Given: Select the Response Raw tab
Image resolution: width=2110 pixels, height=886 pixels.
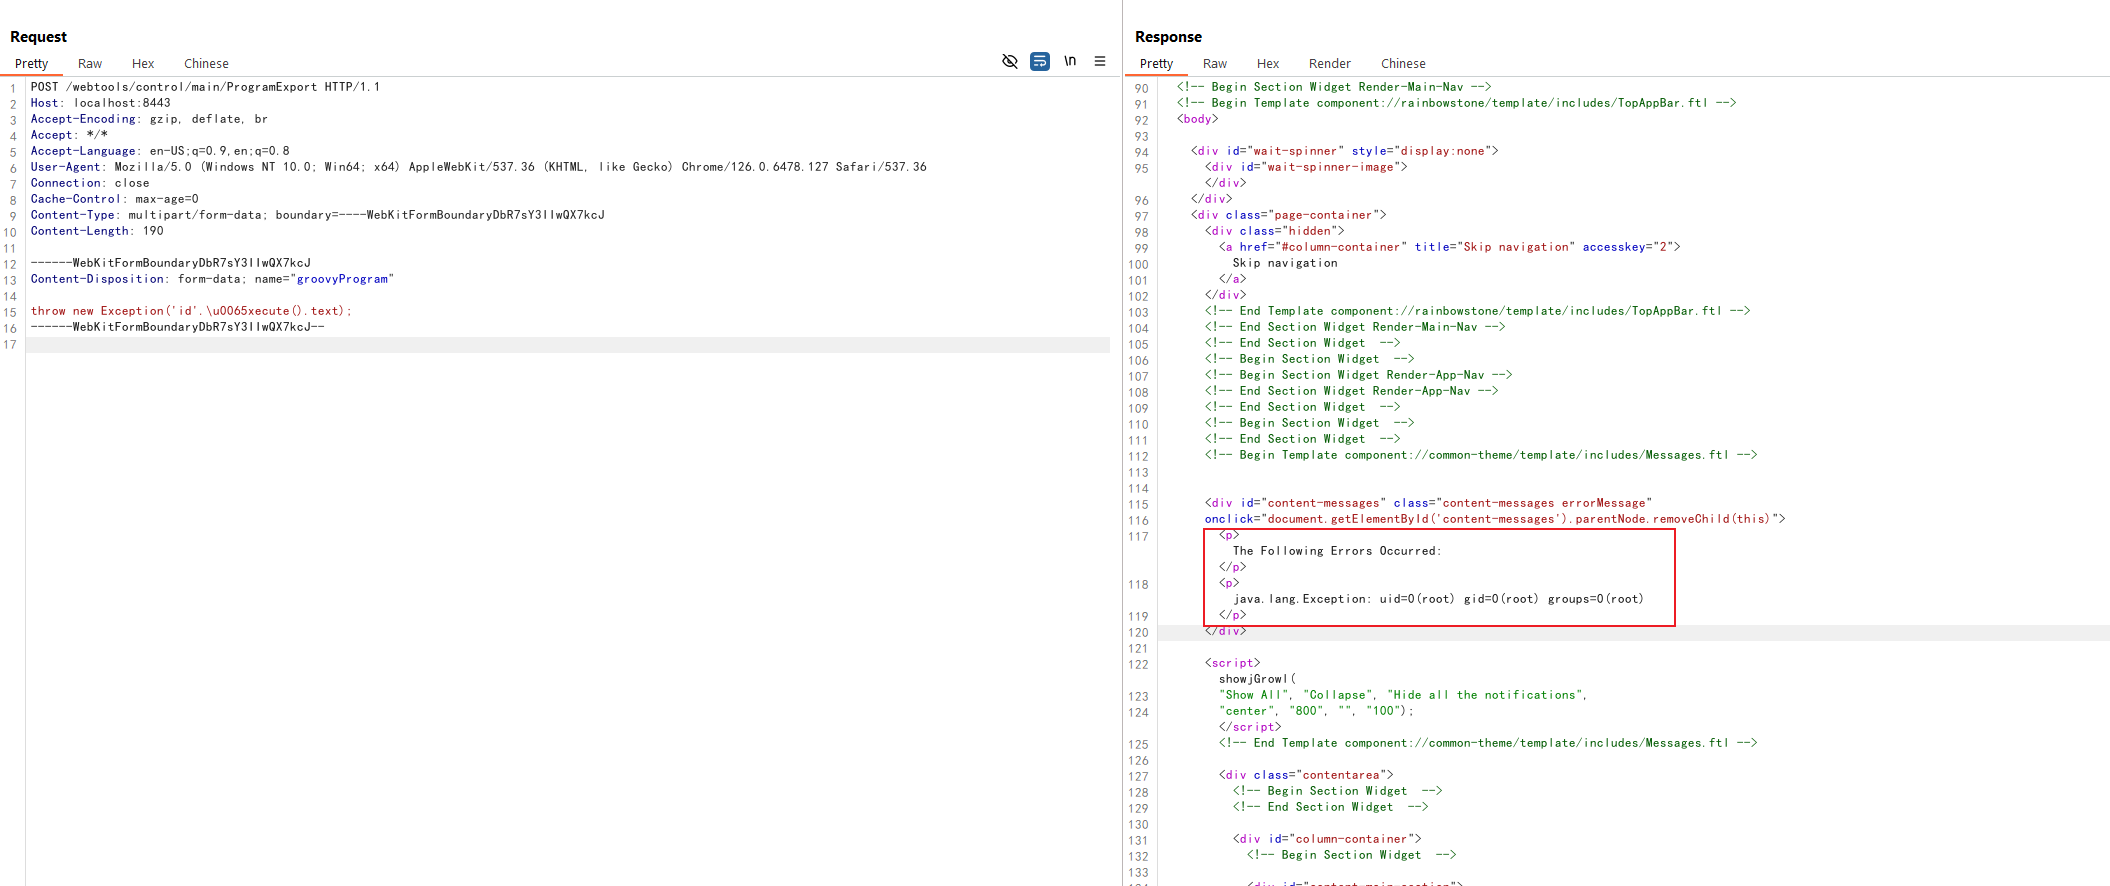Looking at the screenshot, I should (x=1215, y=63).
